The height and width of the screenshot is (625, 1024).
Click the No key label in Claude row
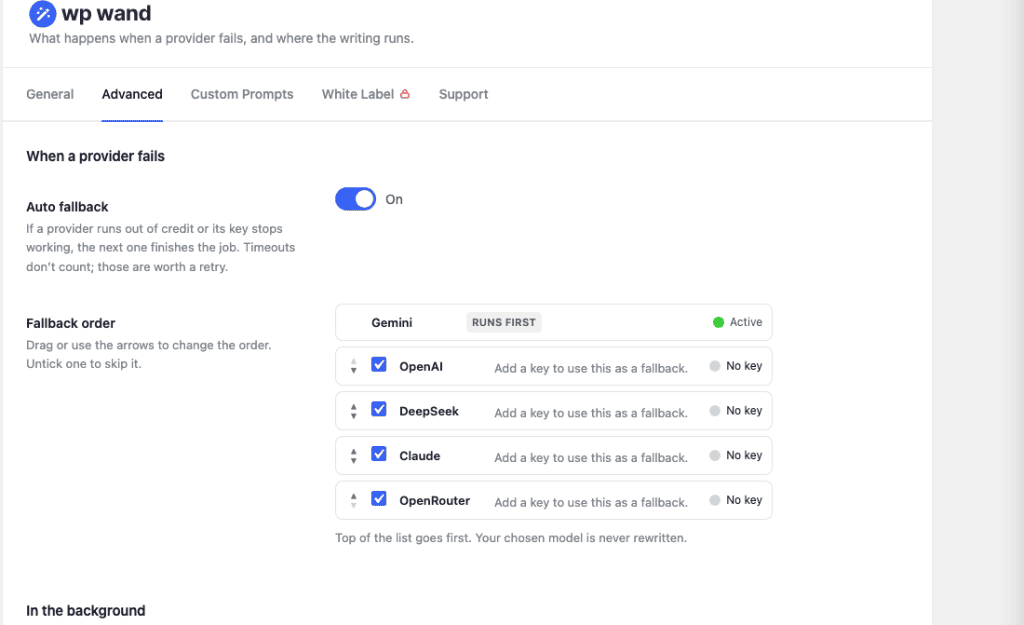pyautogui.click(x=744, y=455)
